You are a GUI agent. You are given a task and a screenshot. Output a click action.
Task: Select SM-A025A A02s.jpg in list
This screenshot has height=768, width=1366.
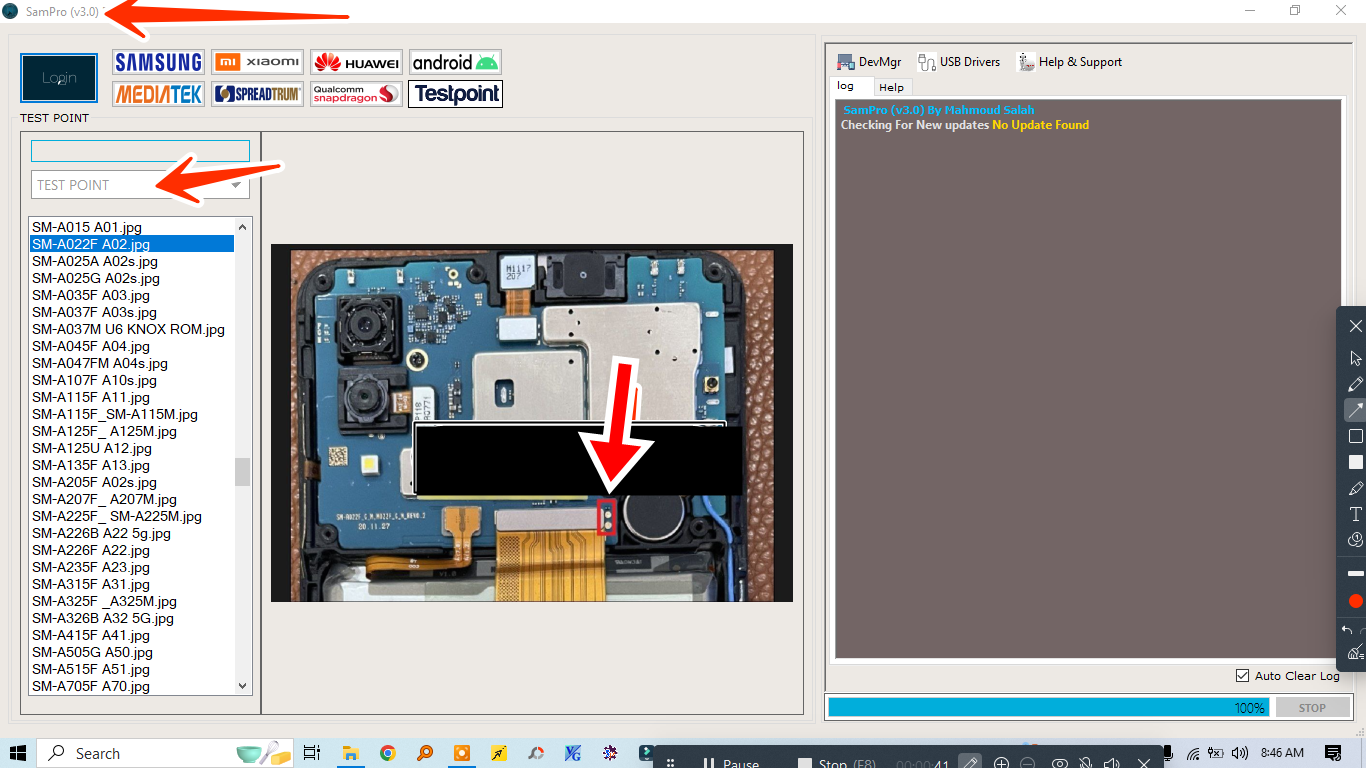[x=132, y=261]
